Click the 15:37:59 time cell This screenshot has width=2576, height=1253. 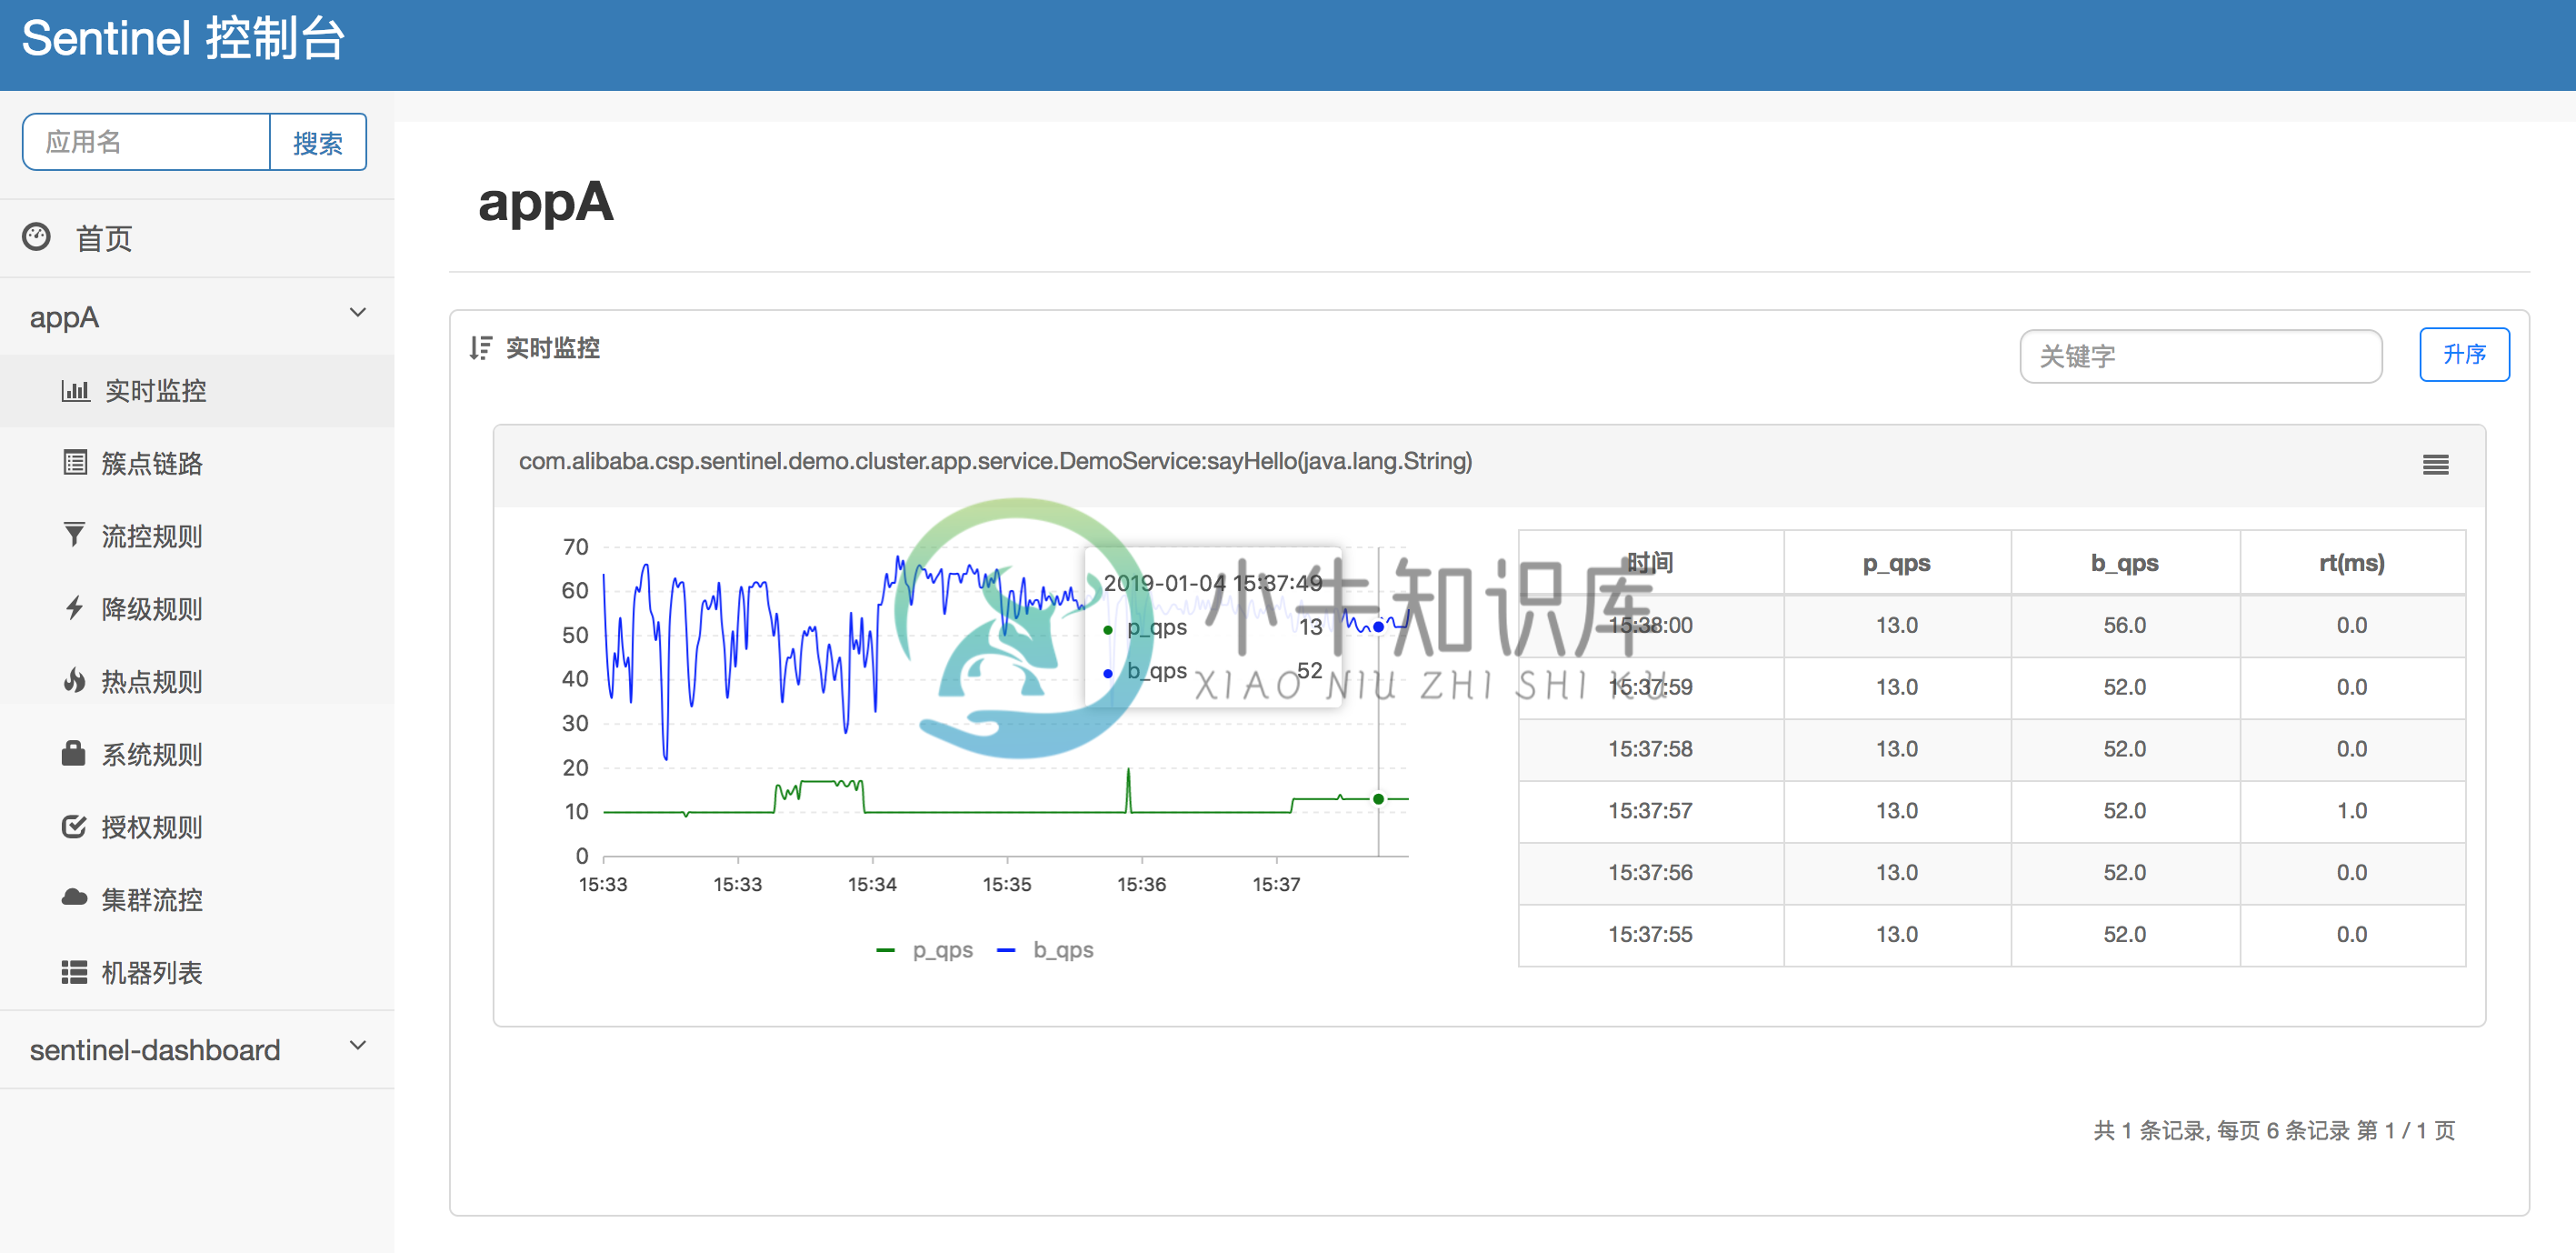pos(1651,687)
